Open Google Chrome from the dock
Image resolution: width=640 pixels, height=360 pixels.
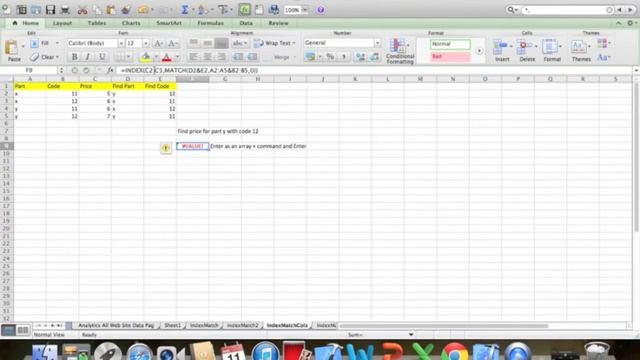pyautogui.click(x=454, y=351)
